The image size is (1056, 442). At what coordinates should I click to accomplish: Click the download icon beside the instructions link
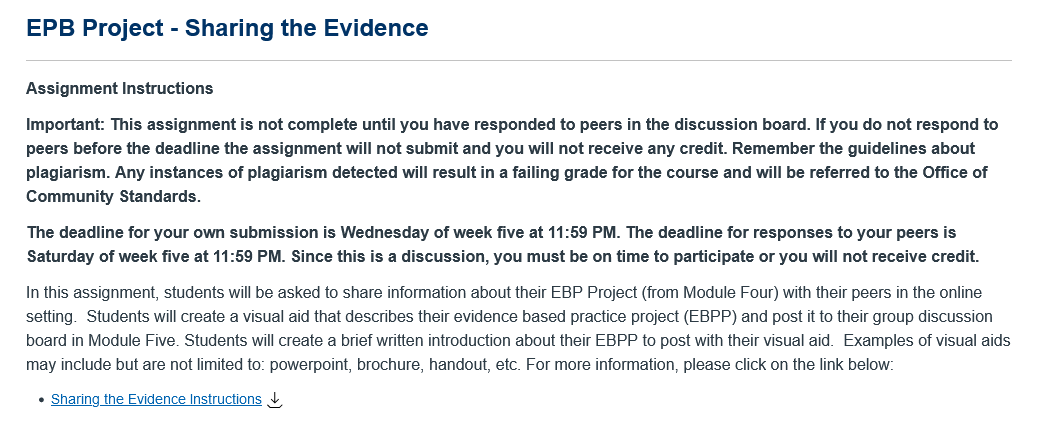click(x=274, y=400)
